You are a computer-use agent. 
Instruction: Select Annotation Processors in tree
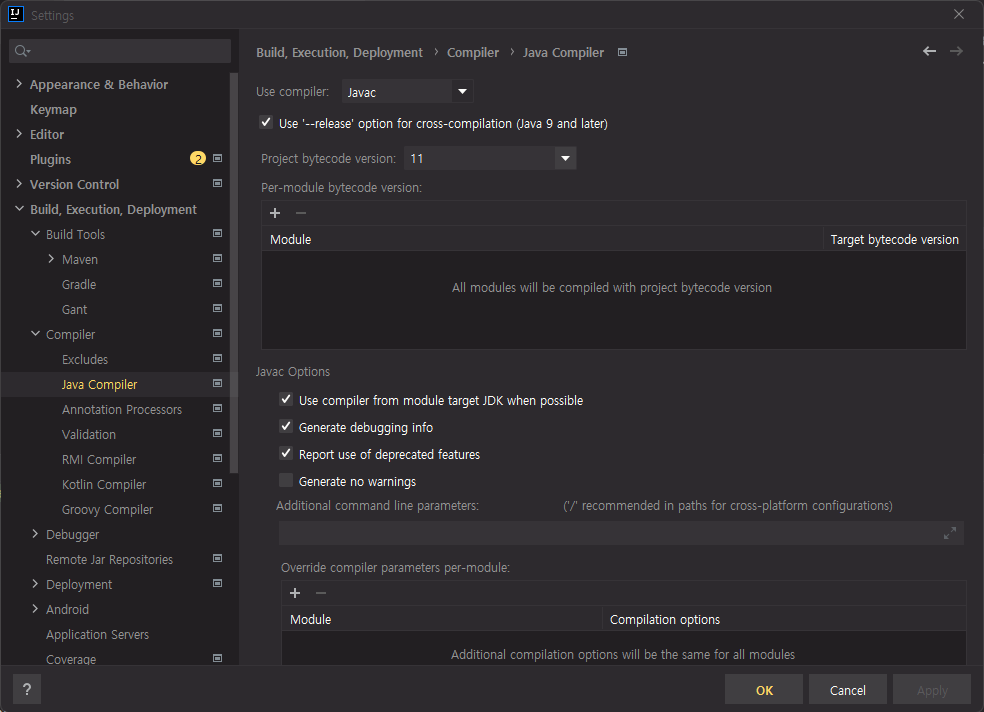click(x=122, y=410)
